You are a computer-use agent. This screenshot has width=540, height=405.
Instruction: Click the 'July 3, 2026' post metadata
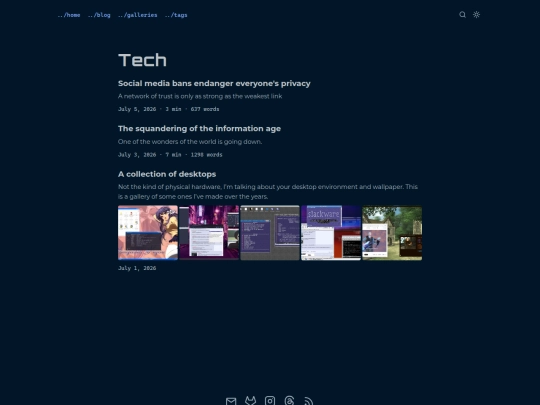170,155
